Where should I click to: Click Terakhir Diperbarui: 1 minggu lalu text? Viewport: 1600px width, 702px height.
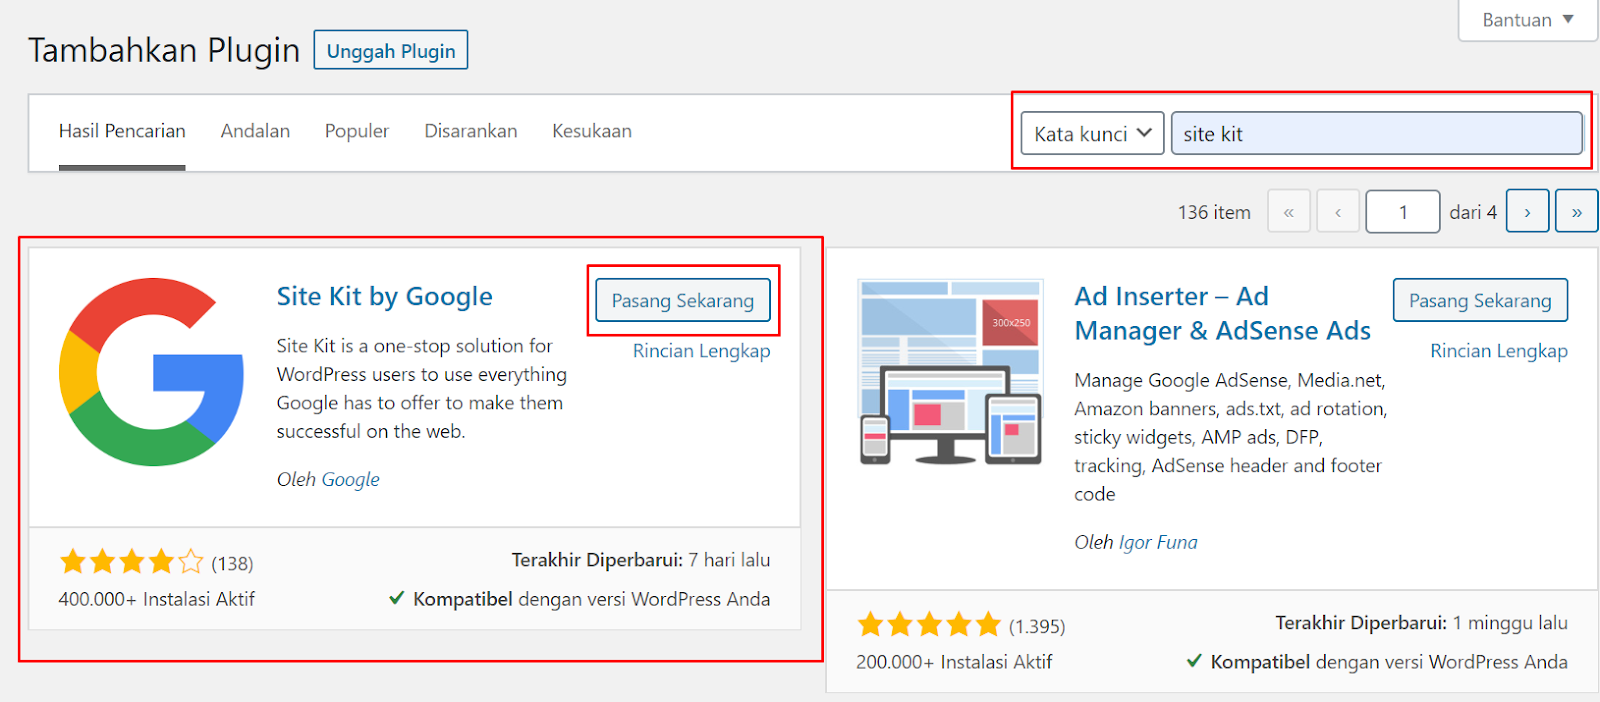[1421, 623]
